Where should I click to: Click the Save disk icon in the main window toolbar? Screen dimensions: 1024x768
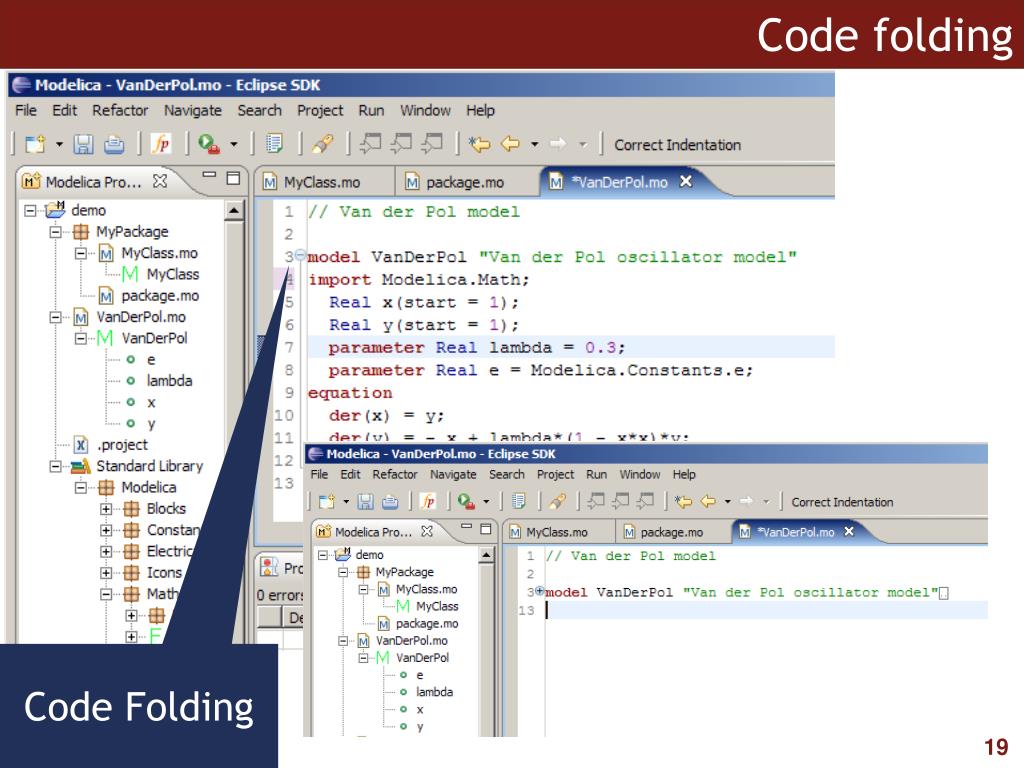click(x=83, y=144)
